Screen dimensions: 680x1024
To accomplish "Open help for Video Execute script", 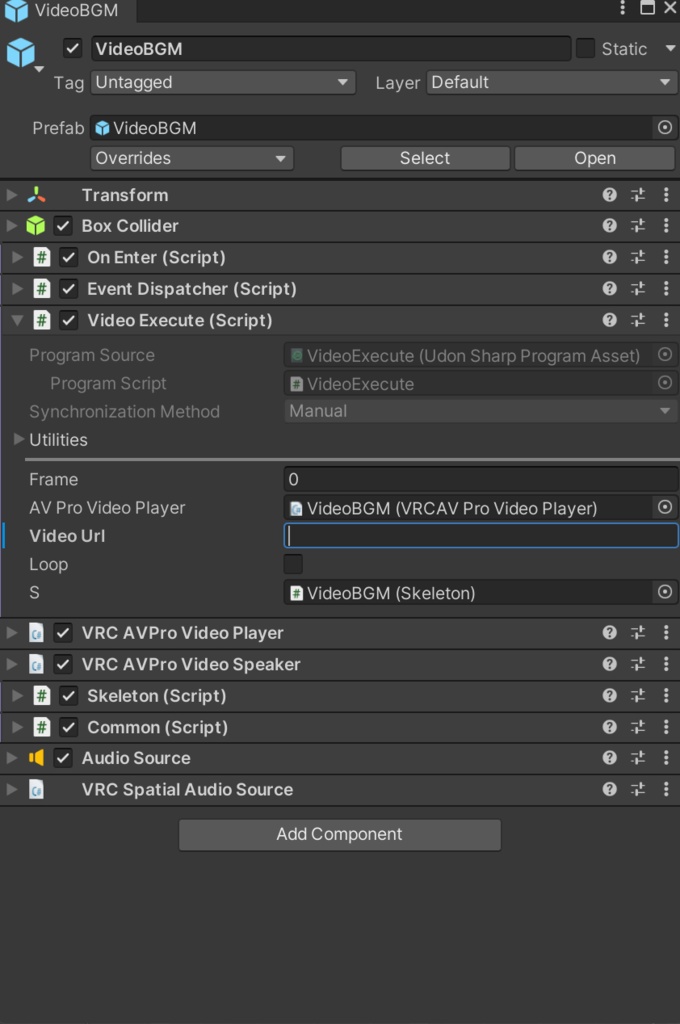I will tap(609, 319).
